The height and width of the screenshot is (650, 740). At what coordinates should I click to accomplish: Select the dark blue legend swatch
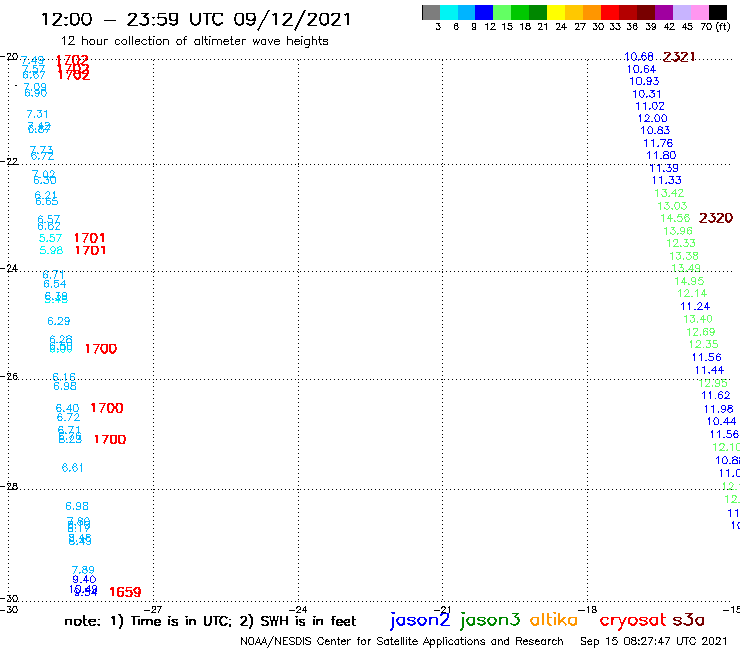[484, 12]
